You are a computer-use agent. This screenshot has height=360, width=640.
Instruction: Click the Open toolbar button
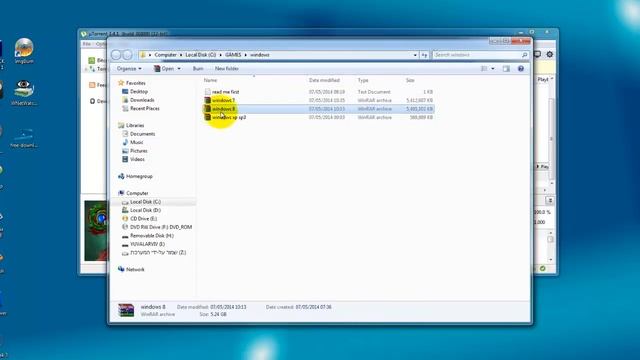[164, 69]
